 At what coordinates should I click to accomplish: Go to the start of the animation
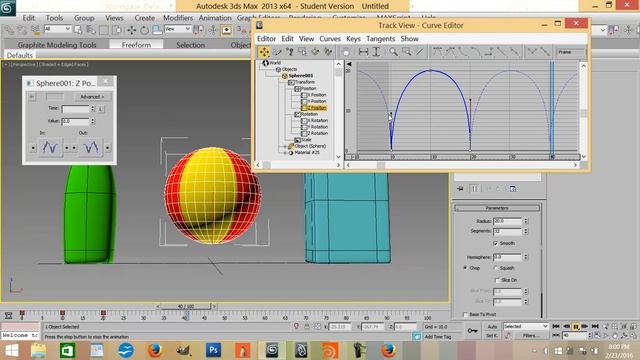click(x=556, y=326)
